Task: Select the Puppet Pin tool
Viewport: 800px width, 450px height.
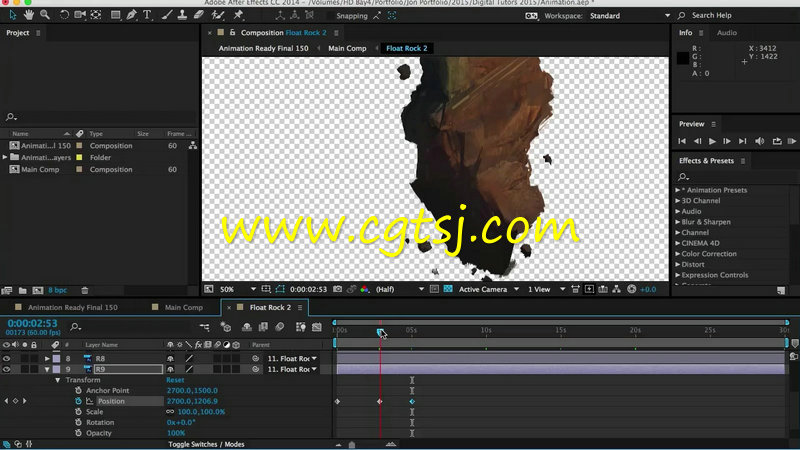Action: tap(238, 15)
